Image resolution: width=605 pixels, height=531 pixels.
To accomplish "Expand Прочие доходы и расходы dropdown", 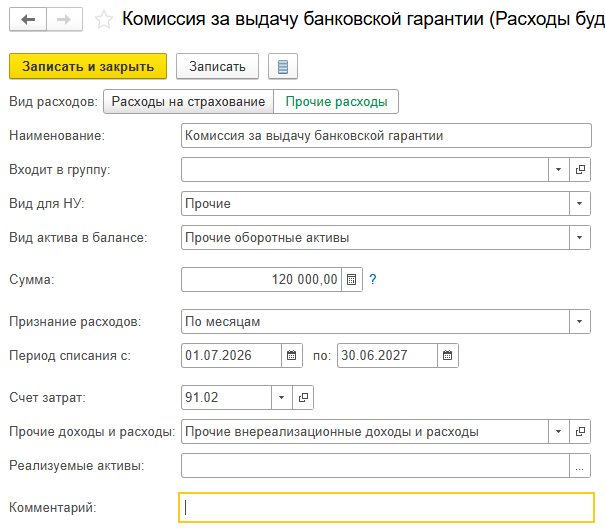I will pyautogui.click(x=559, y=431).
